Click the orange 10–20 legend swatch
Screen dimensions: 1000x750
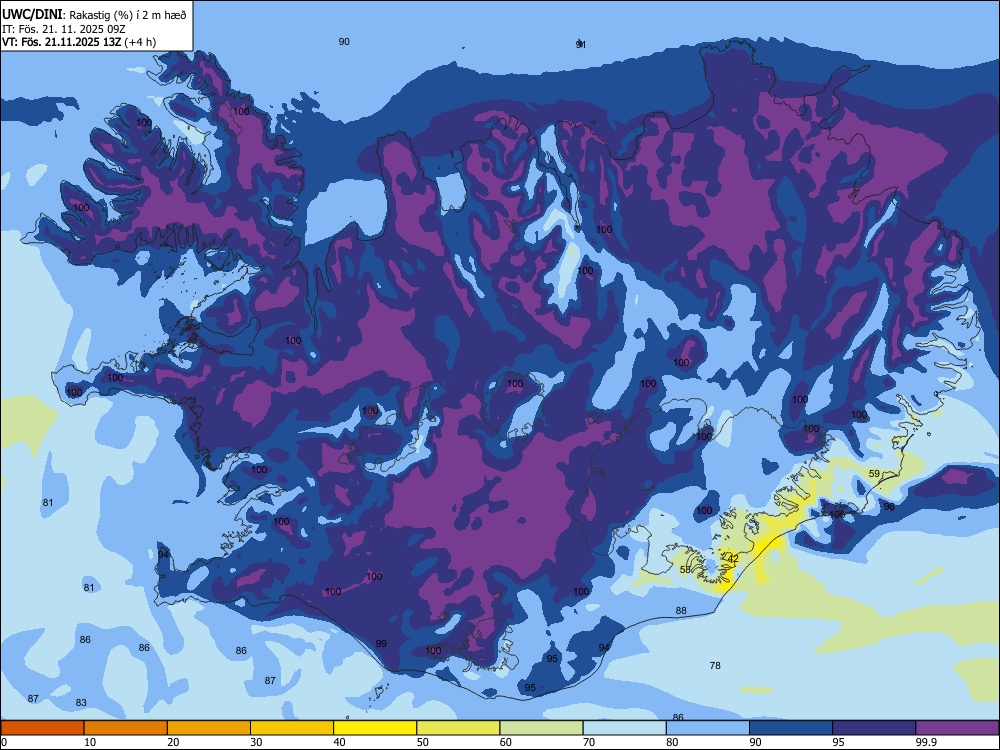click(126, 728)
